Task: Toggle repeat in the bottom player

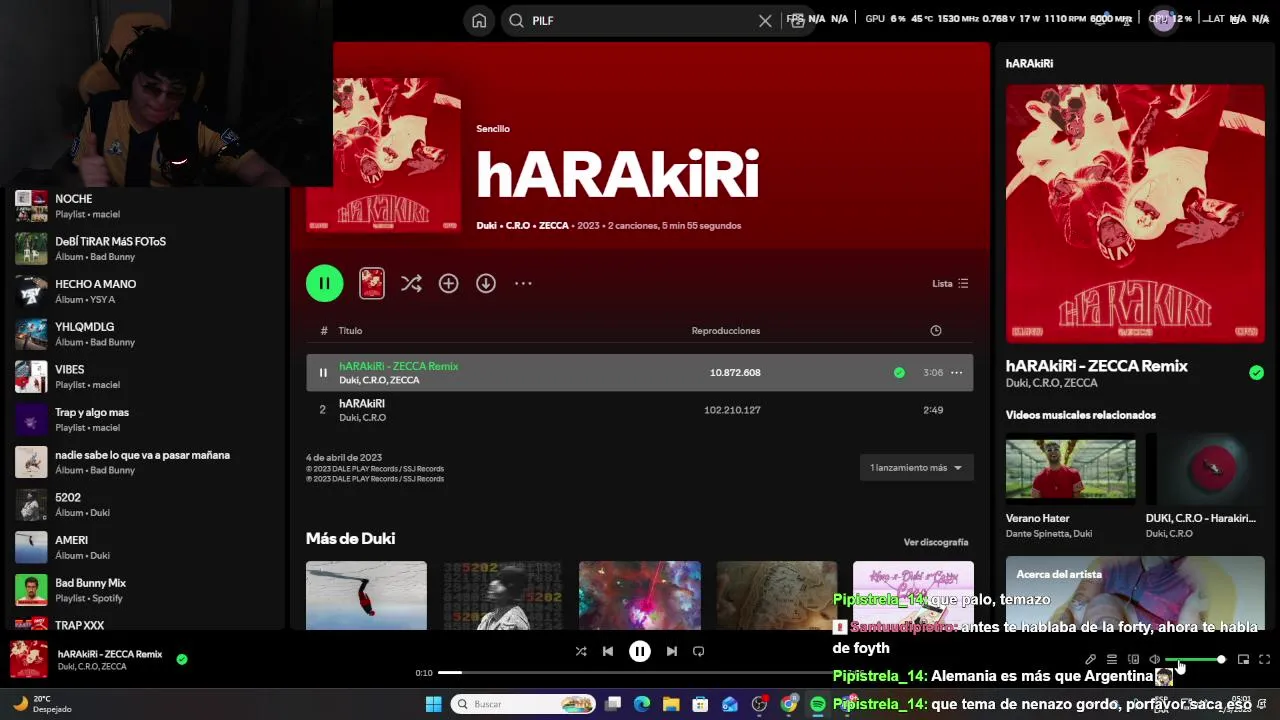Action: tap(699, 651)
